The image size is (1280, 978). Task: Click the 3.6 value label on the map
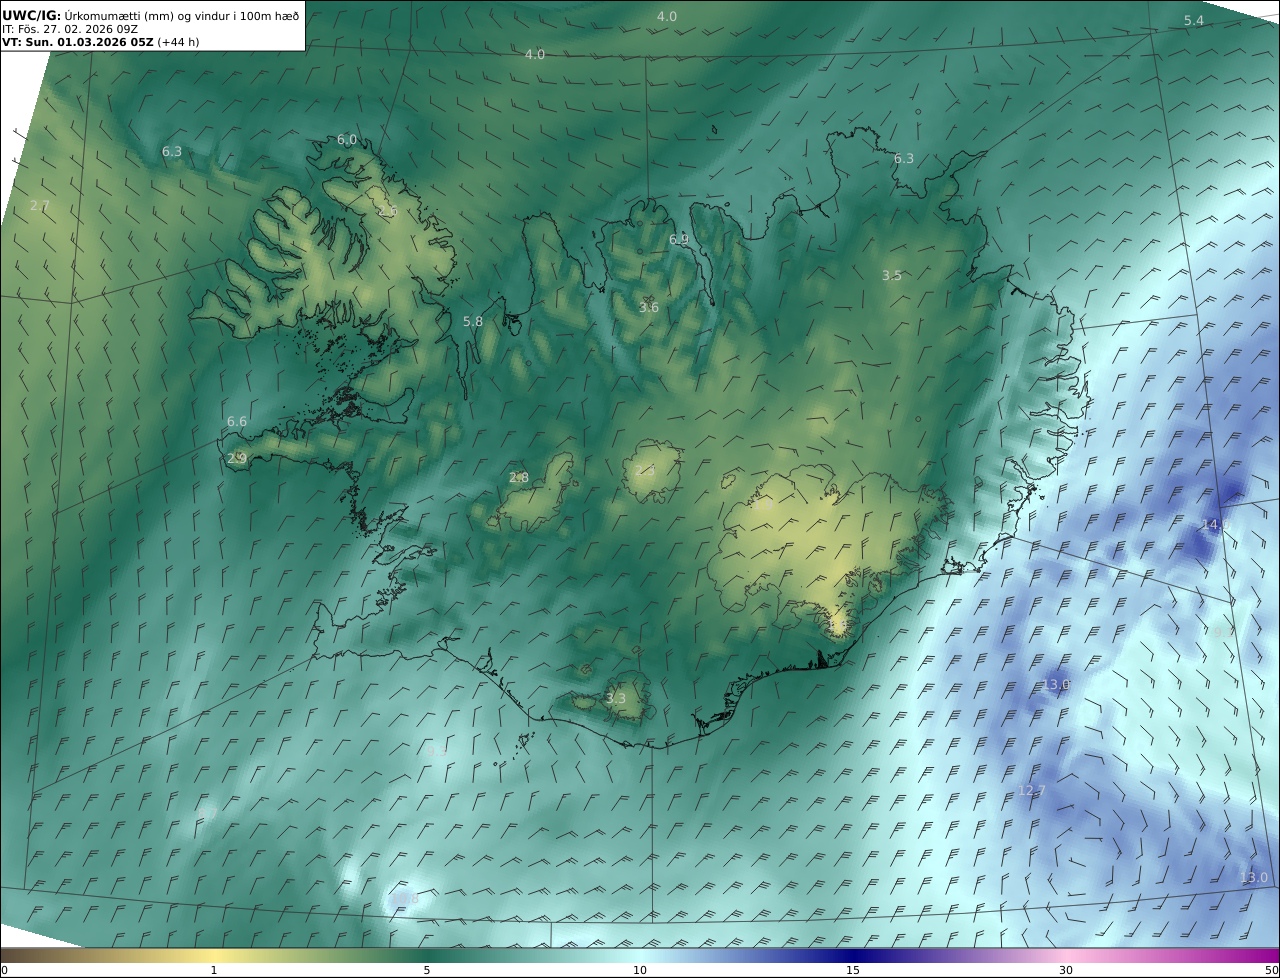tap(649, 308)
